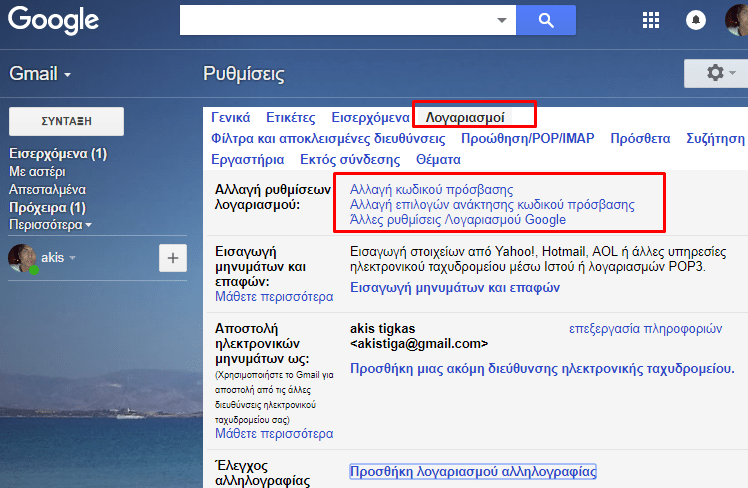Open the Πρόσθετα tab

click(640, 138)
